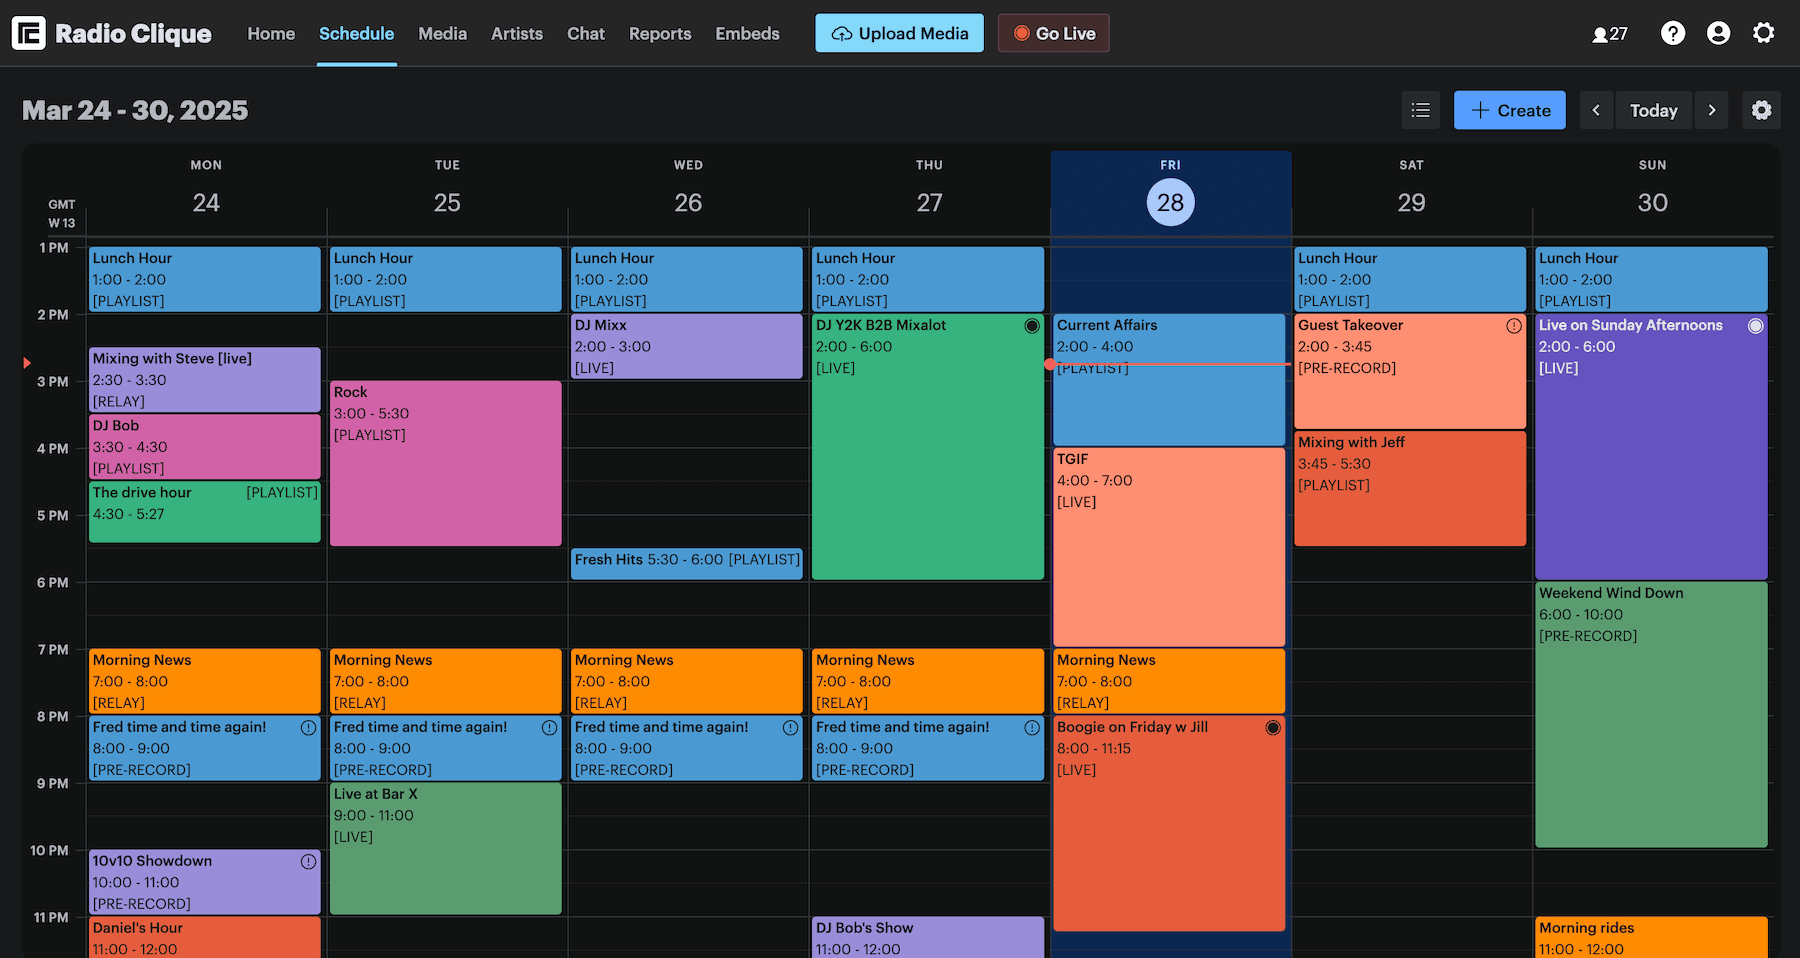
Task: Toggle recording on Boogie on Friday w Jill
Action: (x=1273, y=727)
